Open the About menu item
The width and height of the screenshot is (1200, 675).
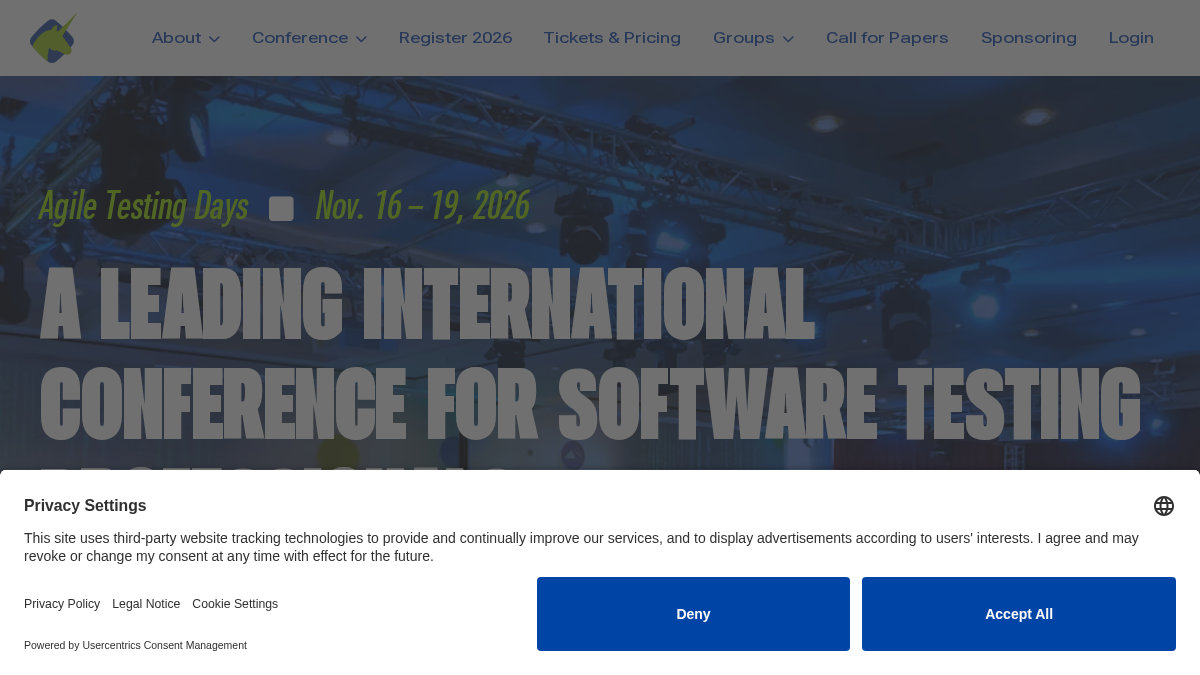[176, 38]
